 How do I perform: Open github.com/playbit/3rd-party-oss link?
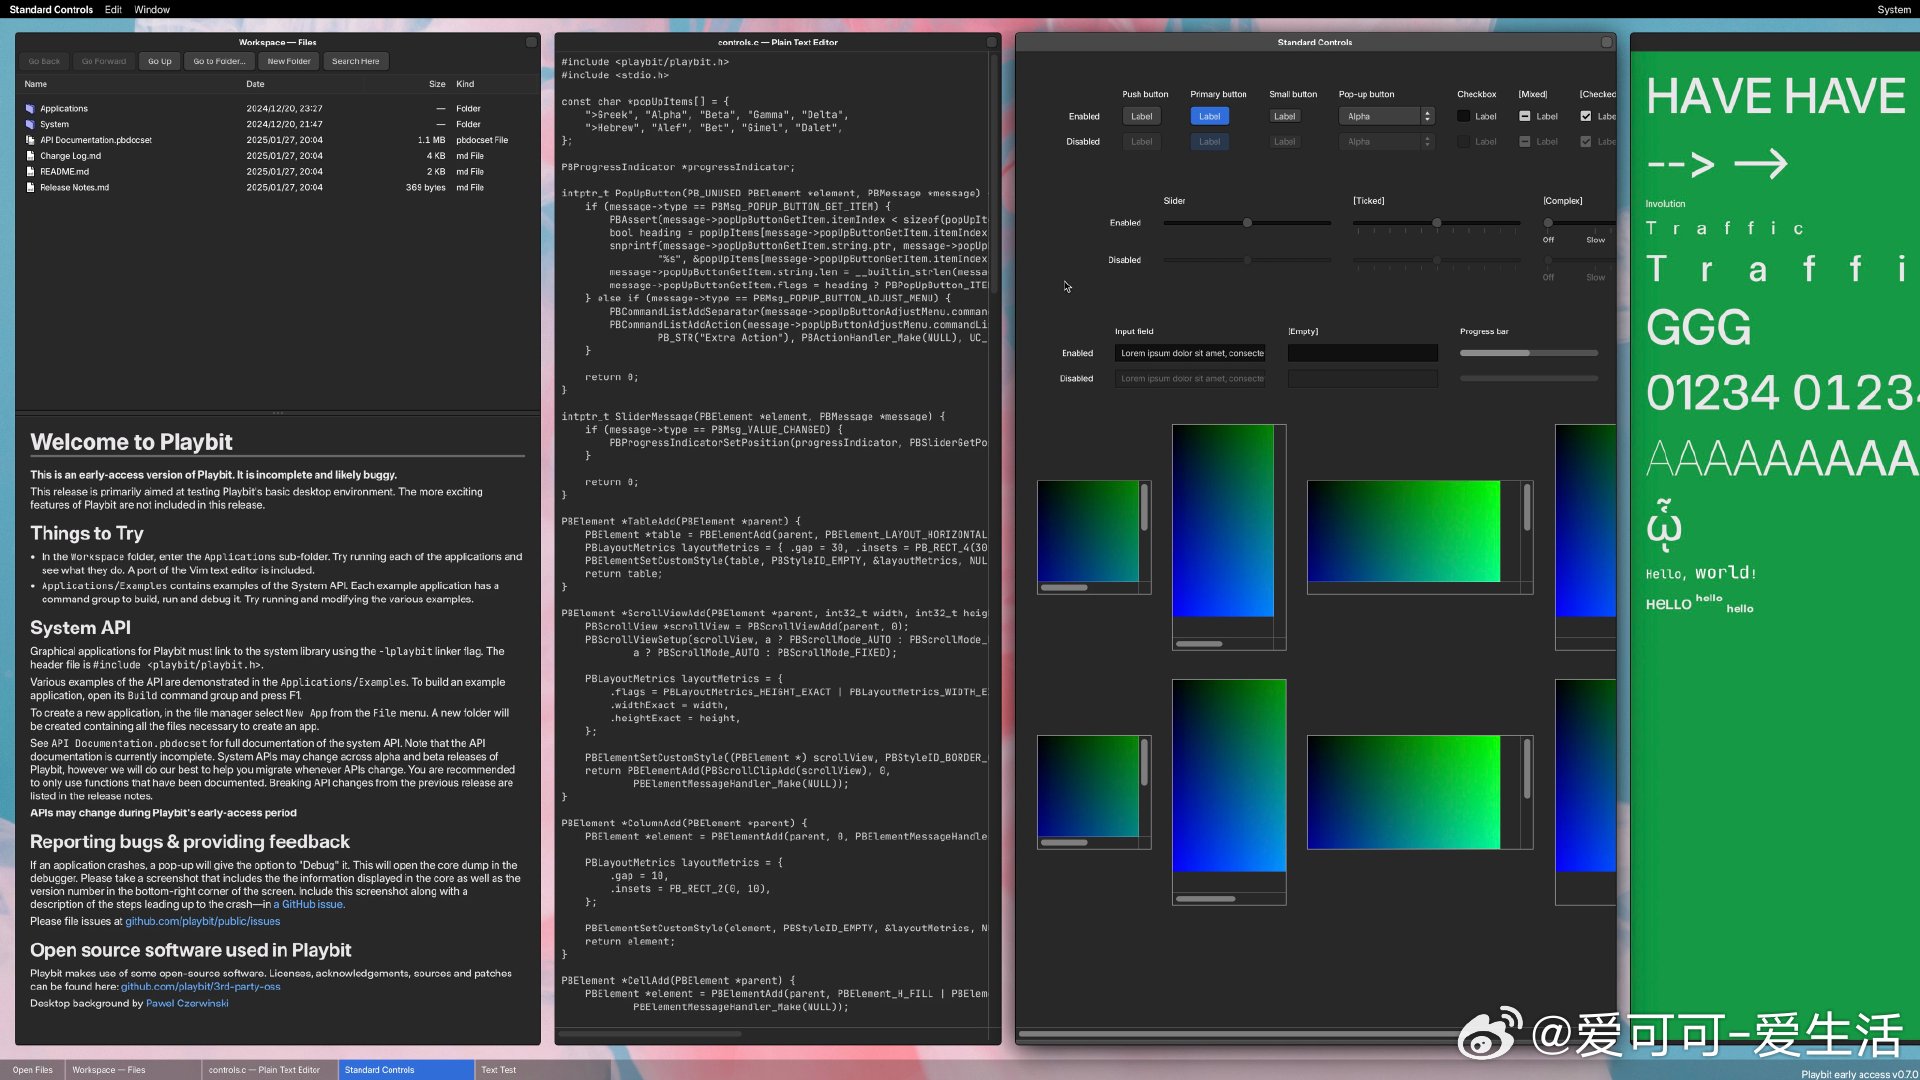pos(200,987)
